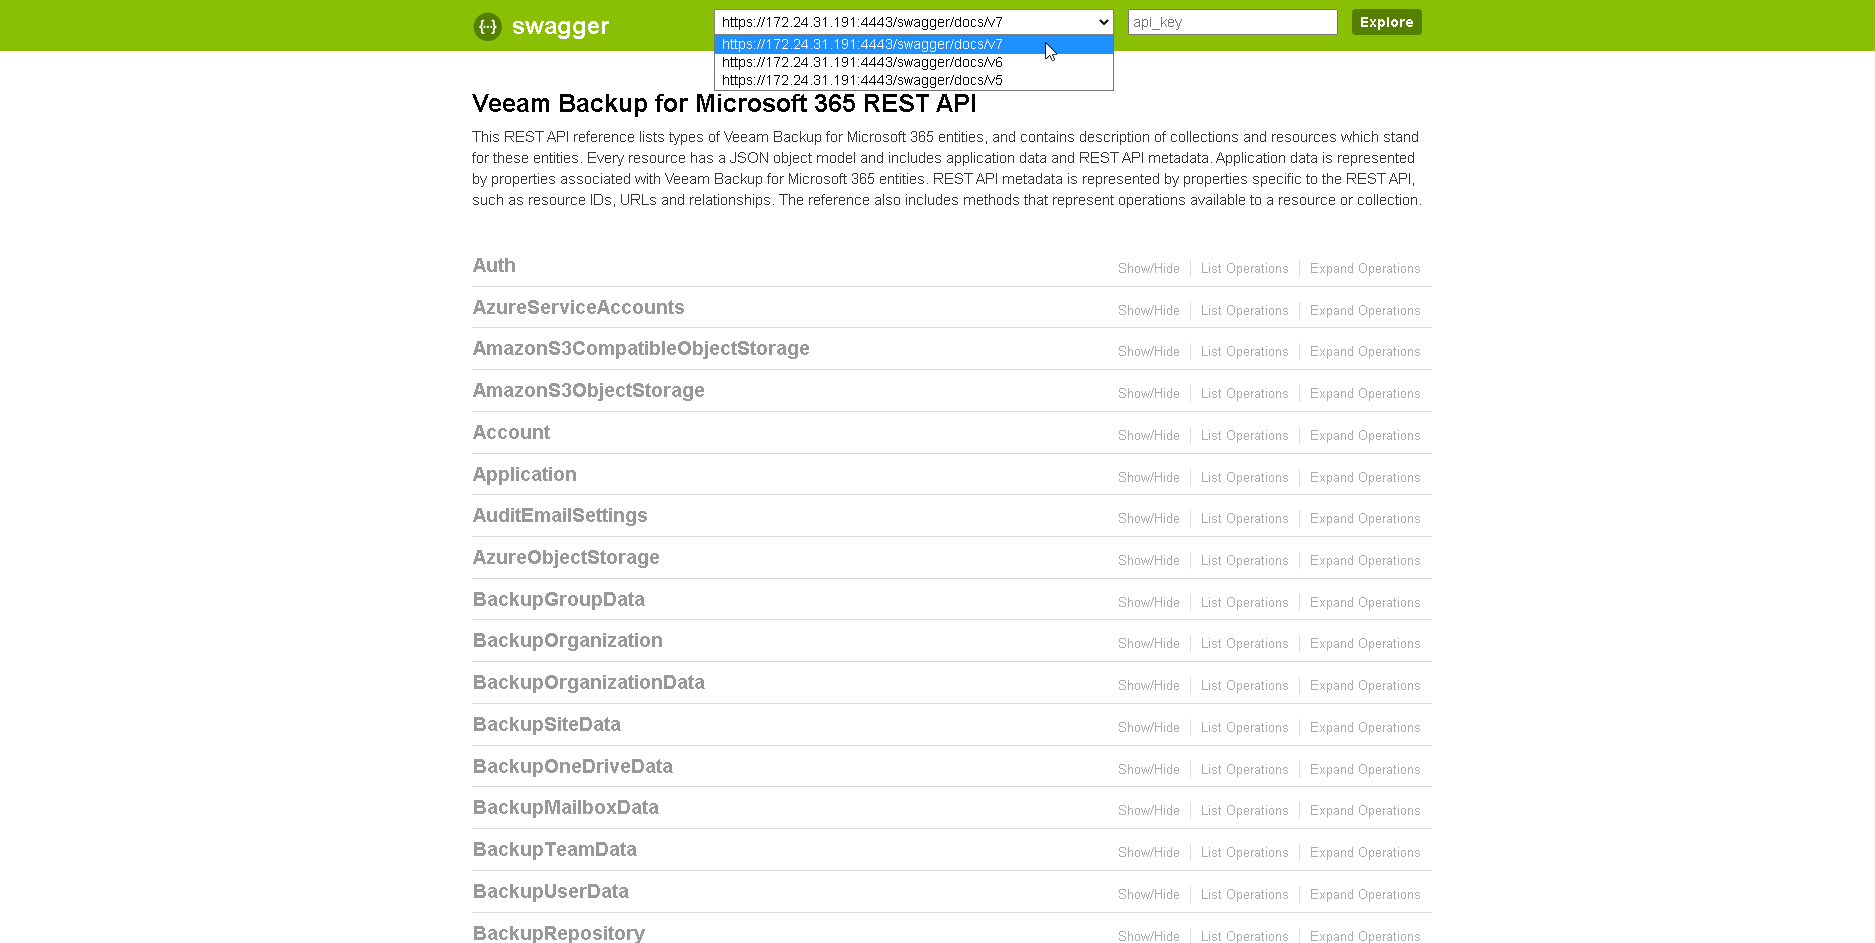Expand Operations for AmazonS3ObjectStorage
Screen dimensions: 1875x943
pyautogui.click(x=1365, y=394)
